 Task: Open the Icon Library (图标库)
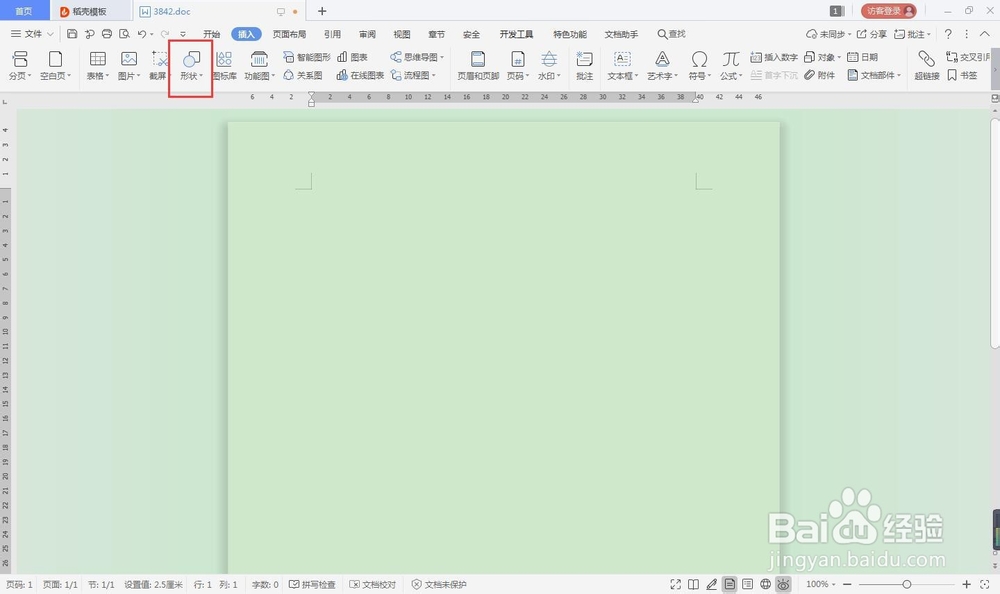[x=224, y=65]
